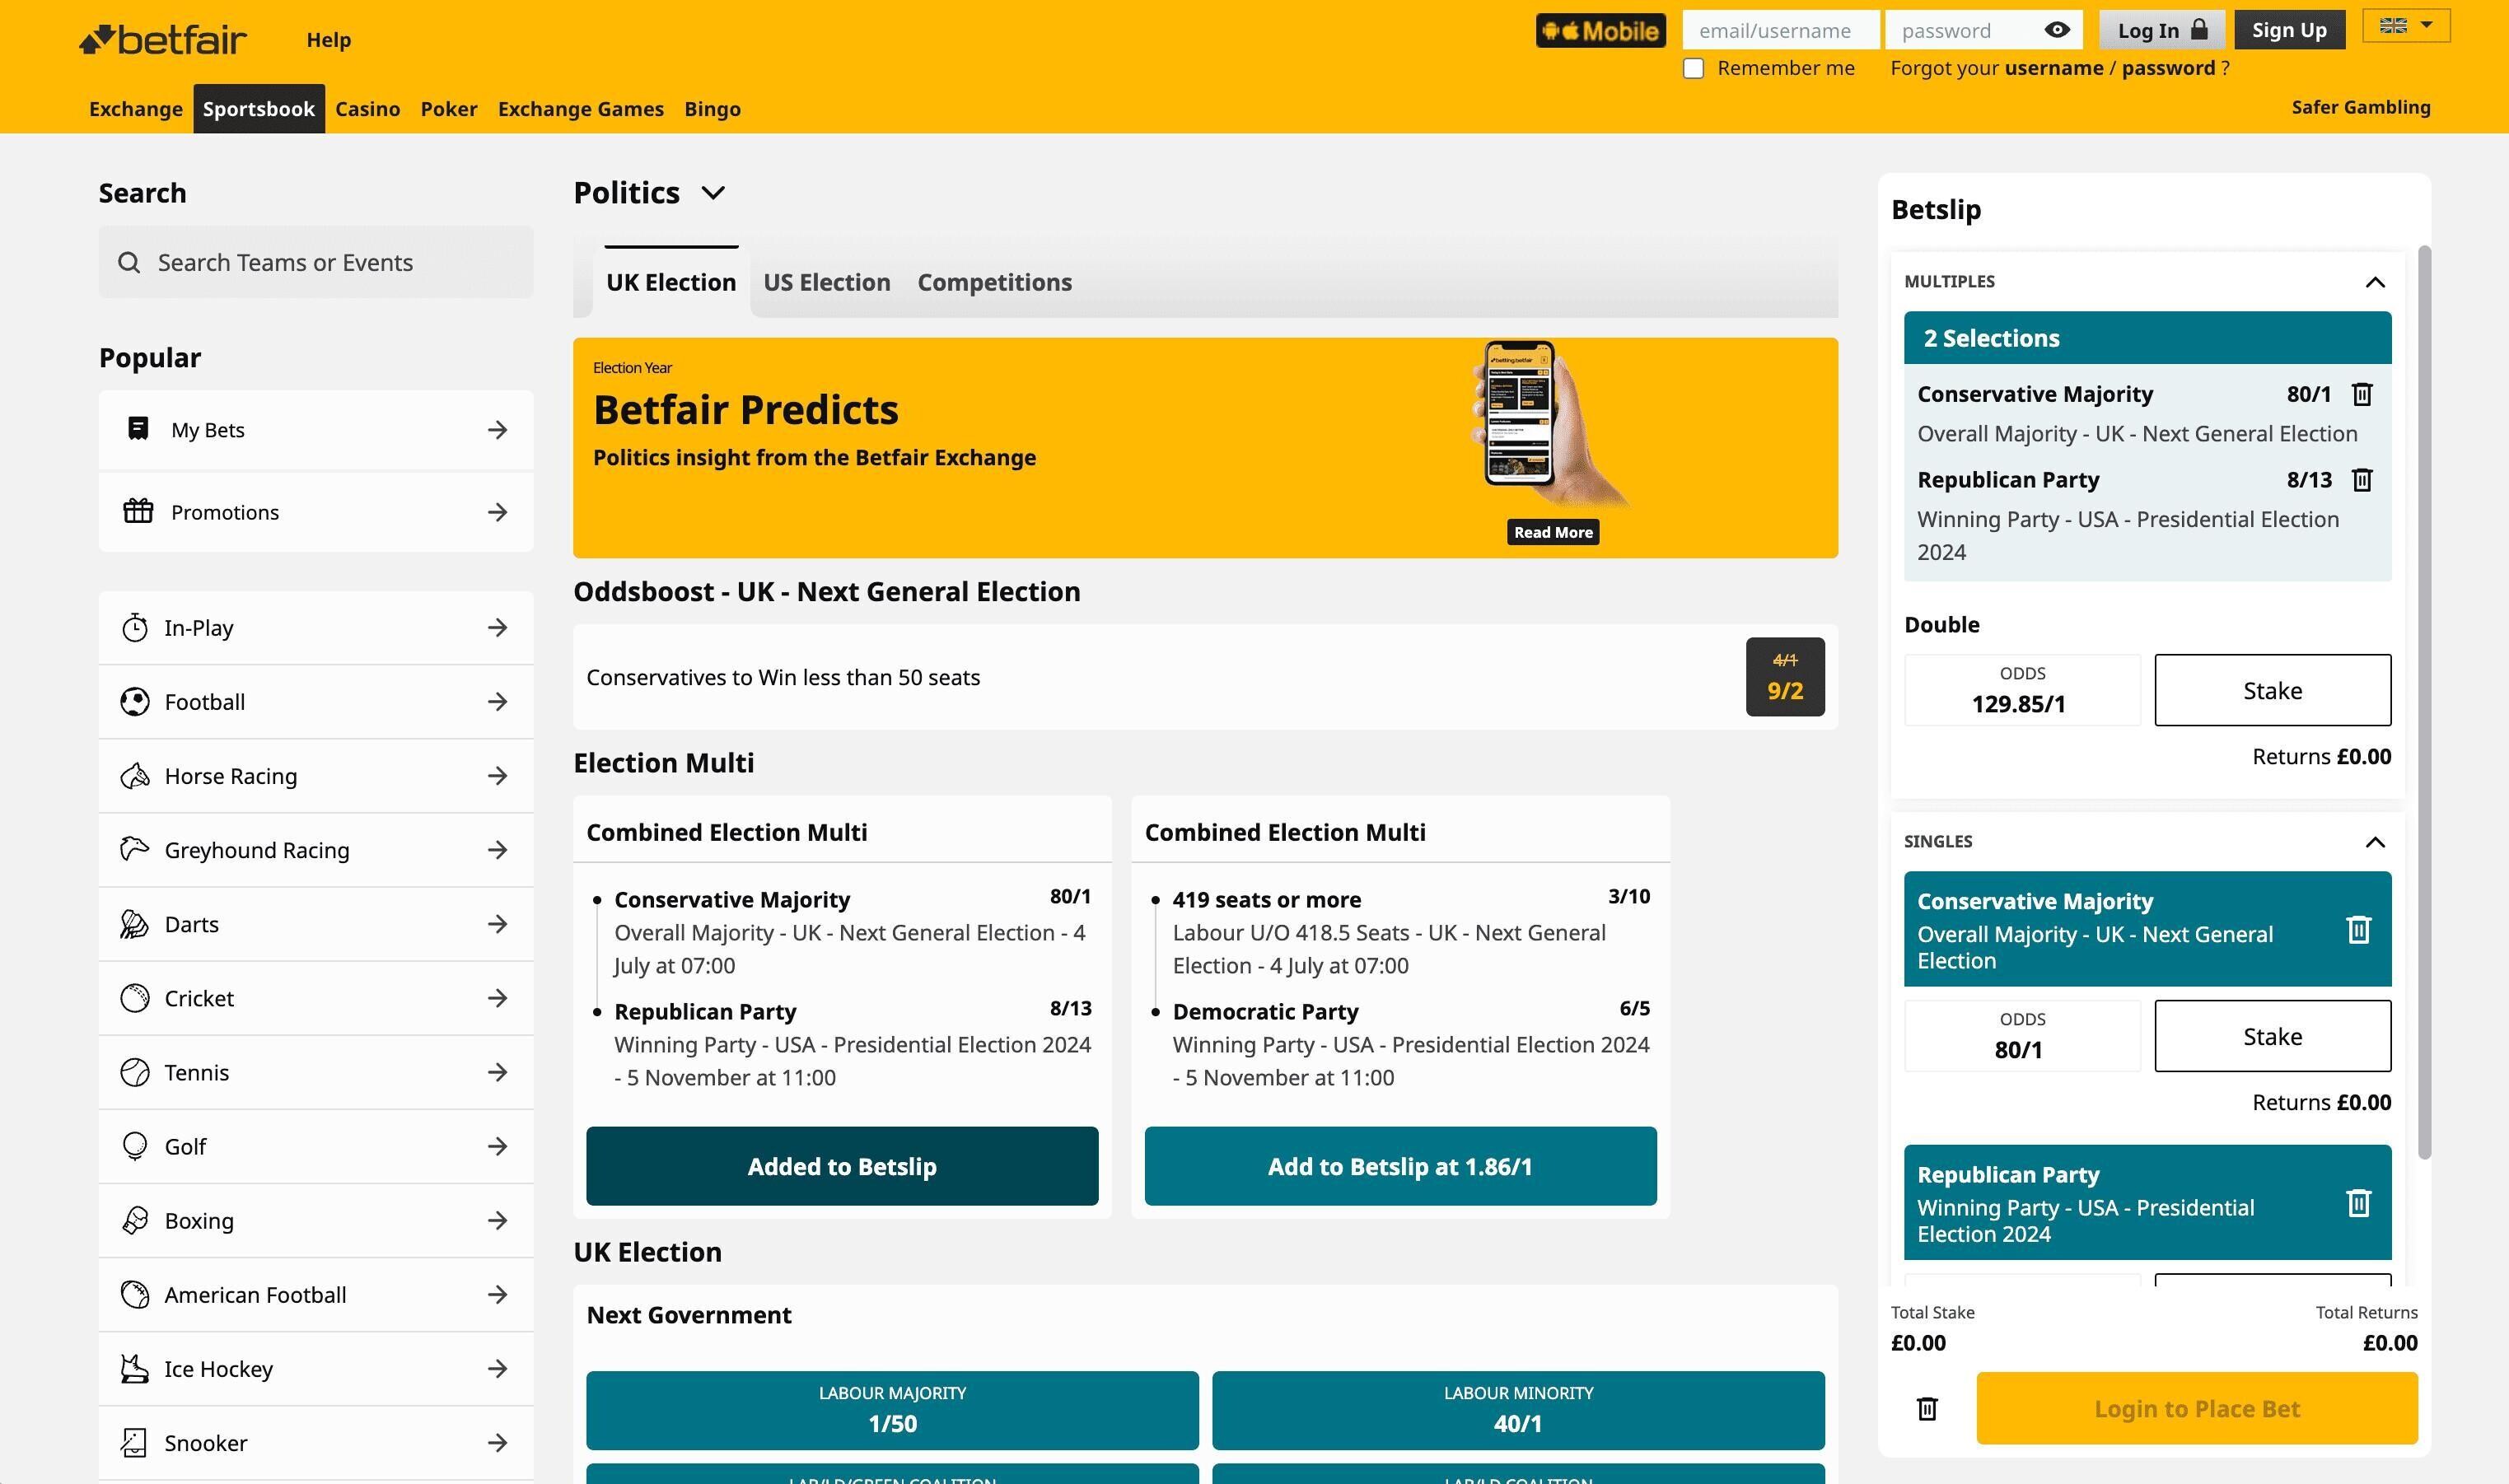Viewport: 2509px width, 1484px height.
Task: Switch to the UK Election tab
Action: pos(671,282)
